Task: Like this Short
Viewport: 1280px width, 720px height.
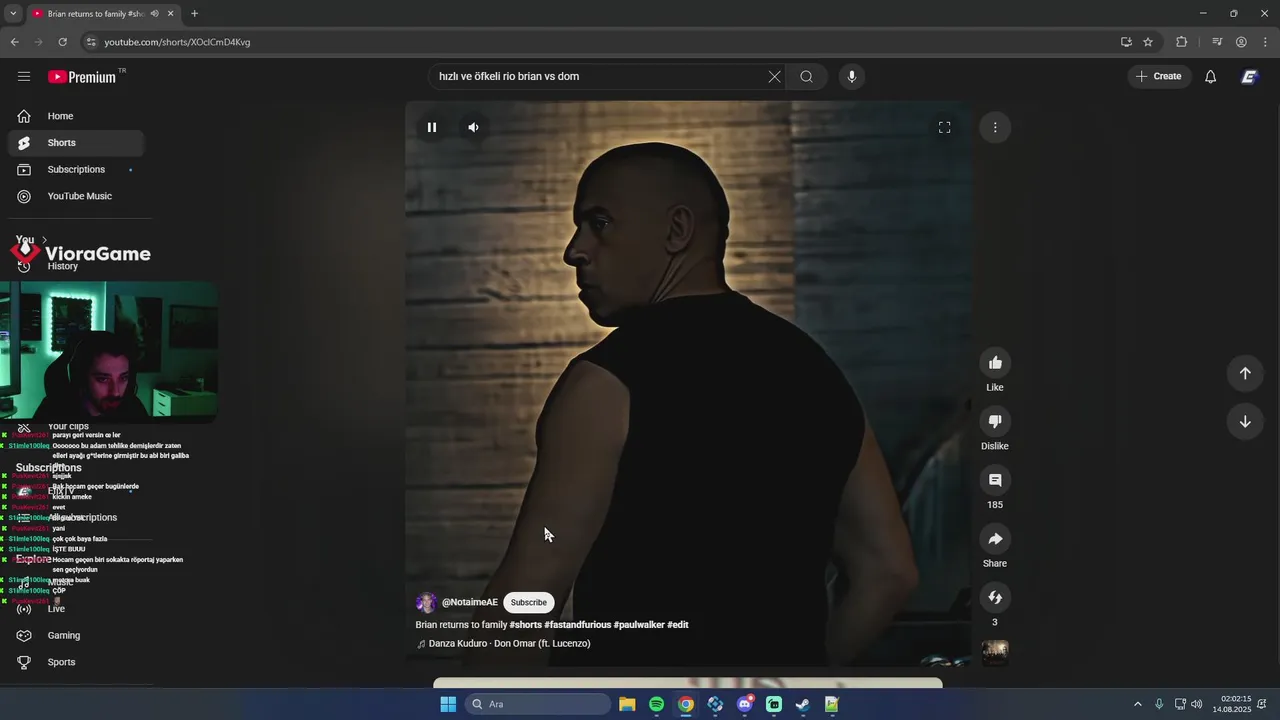Action: [x=995, y=363]
